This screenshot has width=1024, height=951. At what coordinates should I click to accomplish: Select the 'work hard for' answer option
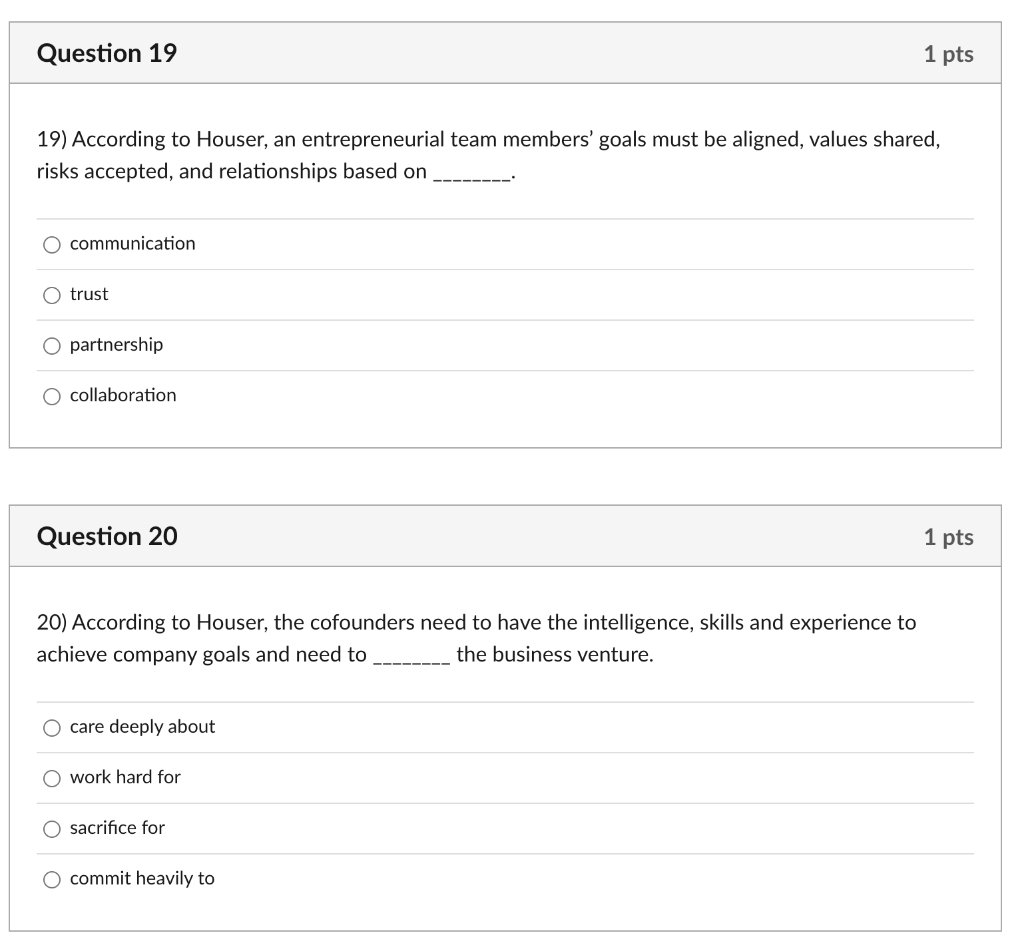[x=51, y=777]
